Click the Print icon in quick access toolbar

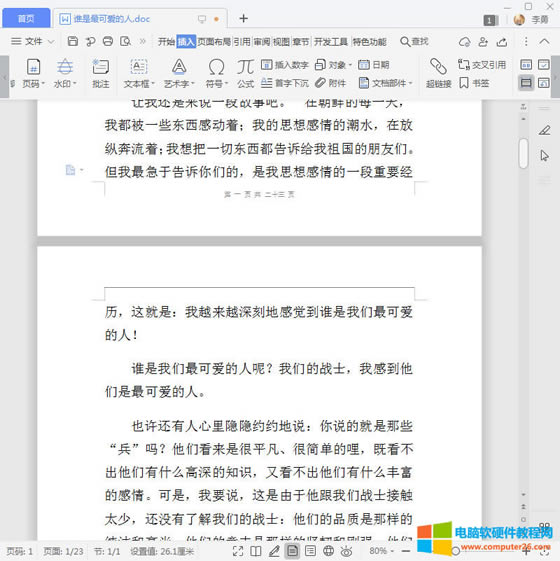point(108,42)
